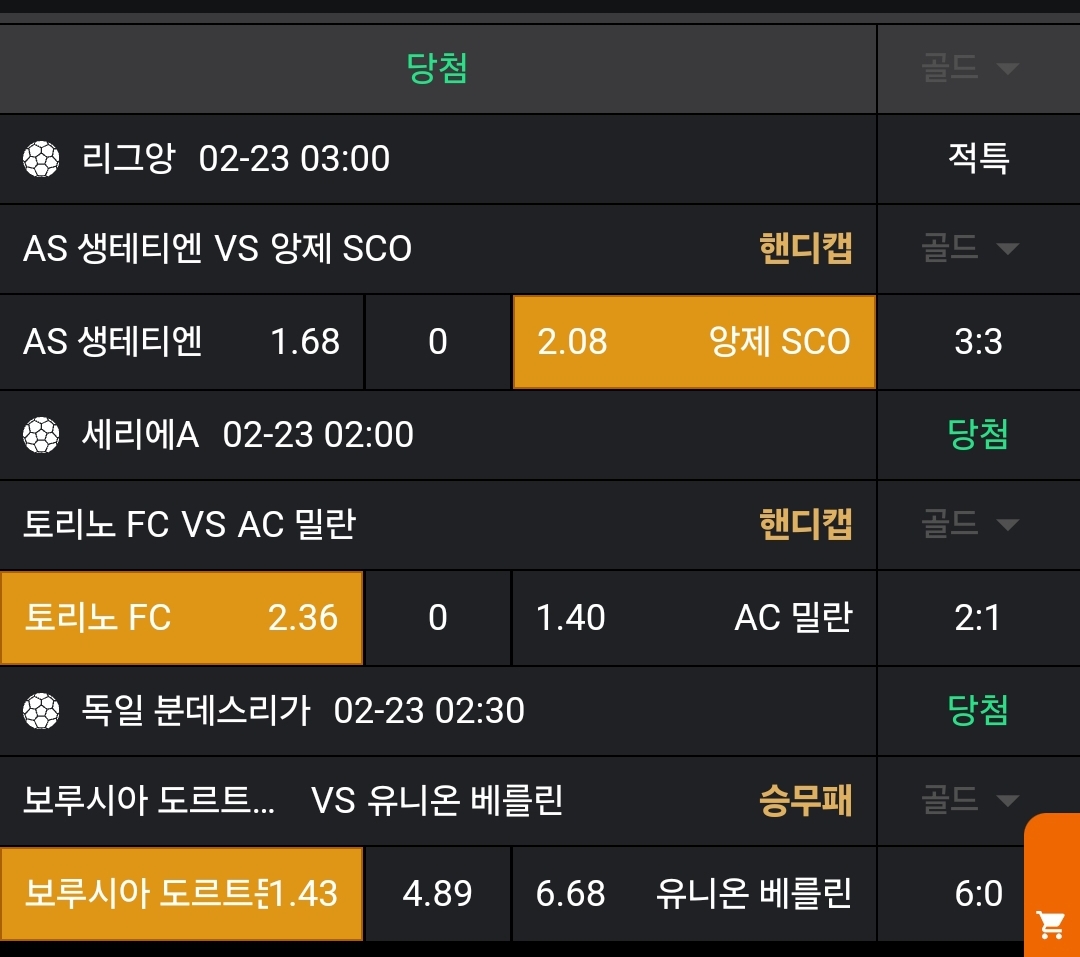Pick the 유니온 베를린 6.68 odds
The height and width of the screenshot is (957, 1080).
[693, 893]
